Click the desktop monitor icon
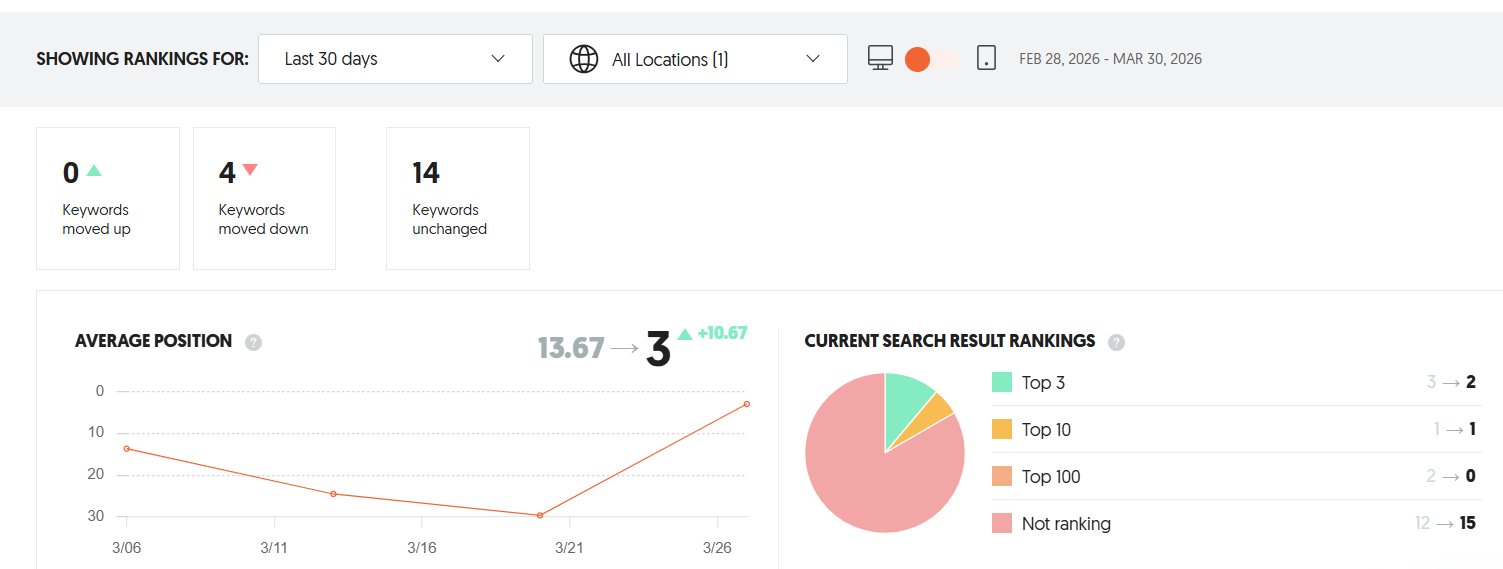The width and height of the screenshot is (1503, 569). coord(880,58)
